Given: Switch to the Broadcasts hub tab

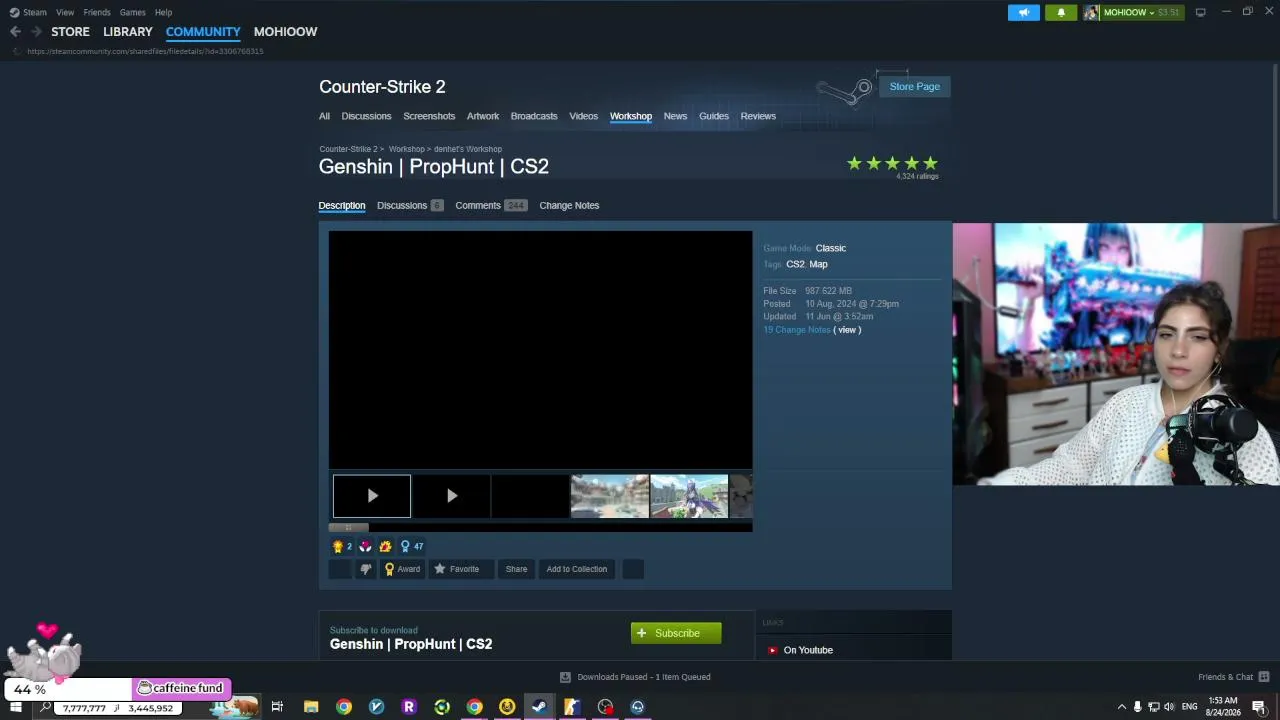Looking at the screenshot, I should coord(534,116).
